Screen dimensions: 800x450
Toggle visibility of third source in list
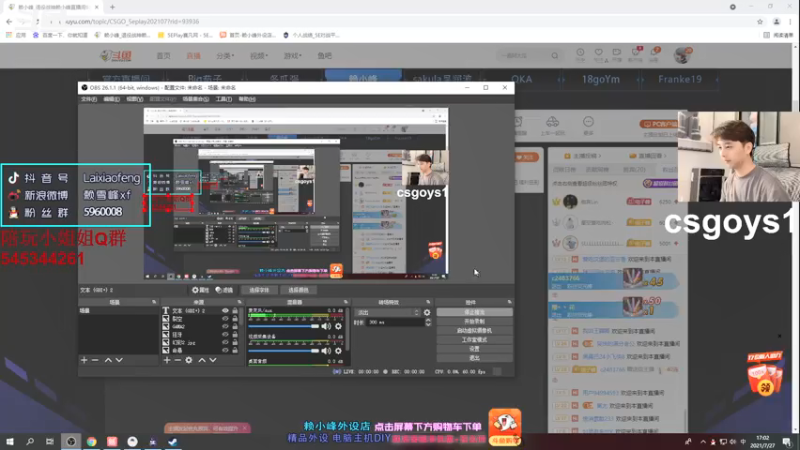pyautogui.click(x=225, y=327)
